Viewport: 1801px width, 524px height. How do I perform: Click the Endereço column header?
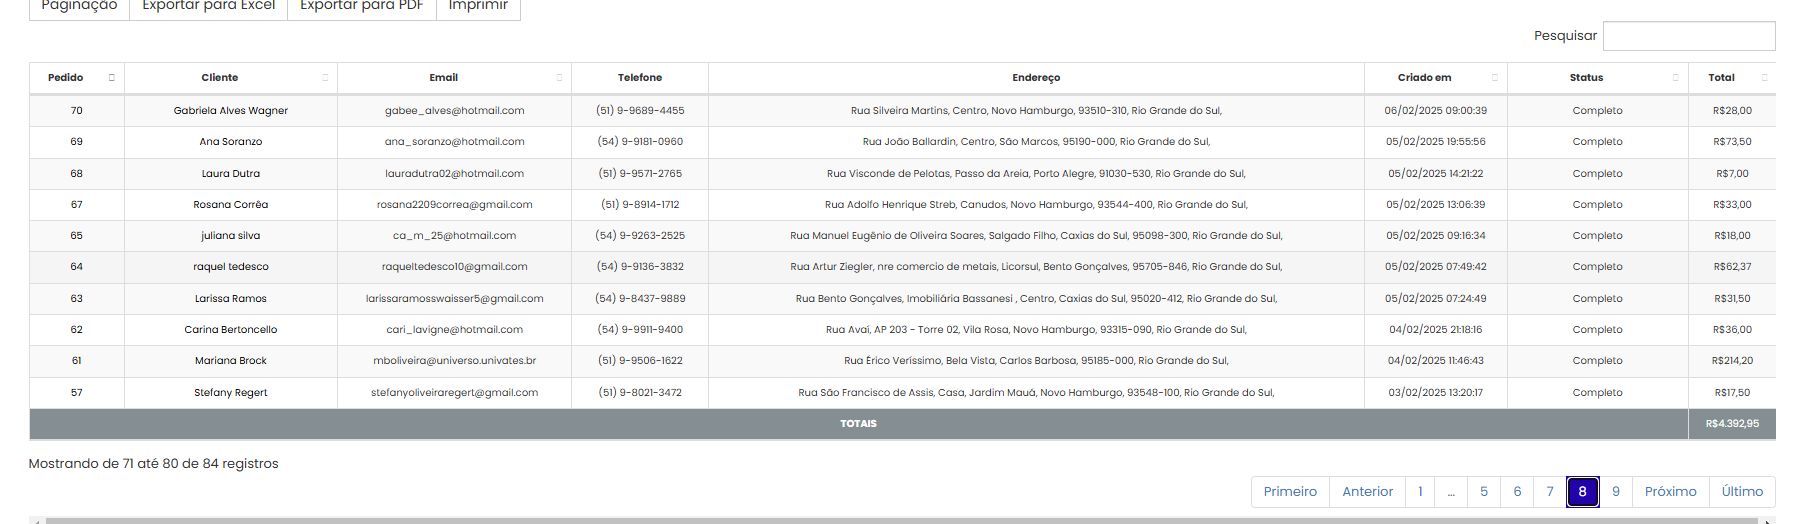coord(1036,78)
